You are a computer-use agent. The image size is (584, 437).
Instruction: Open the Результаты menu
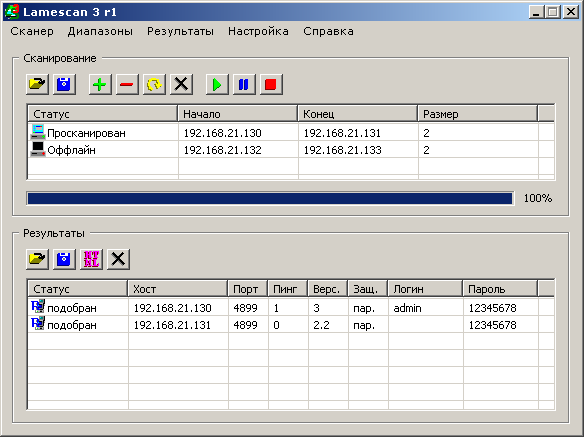pos(180,31)
